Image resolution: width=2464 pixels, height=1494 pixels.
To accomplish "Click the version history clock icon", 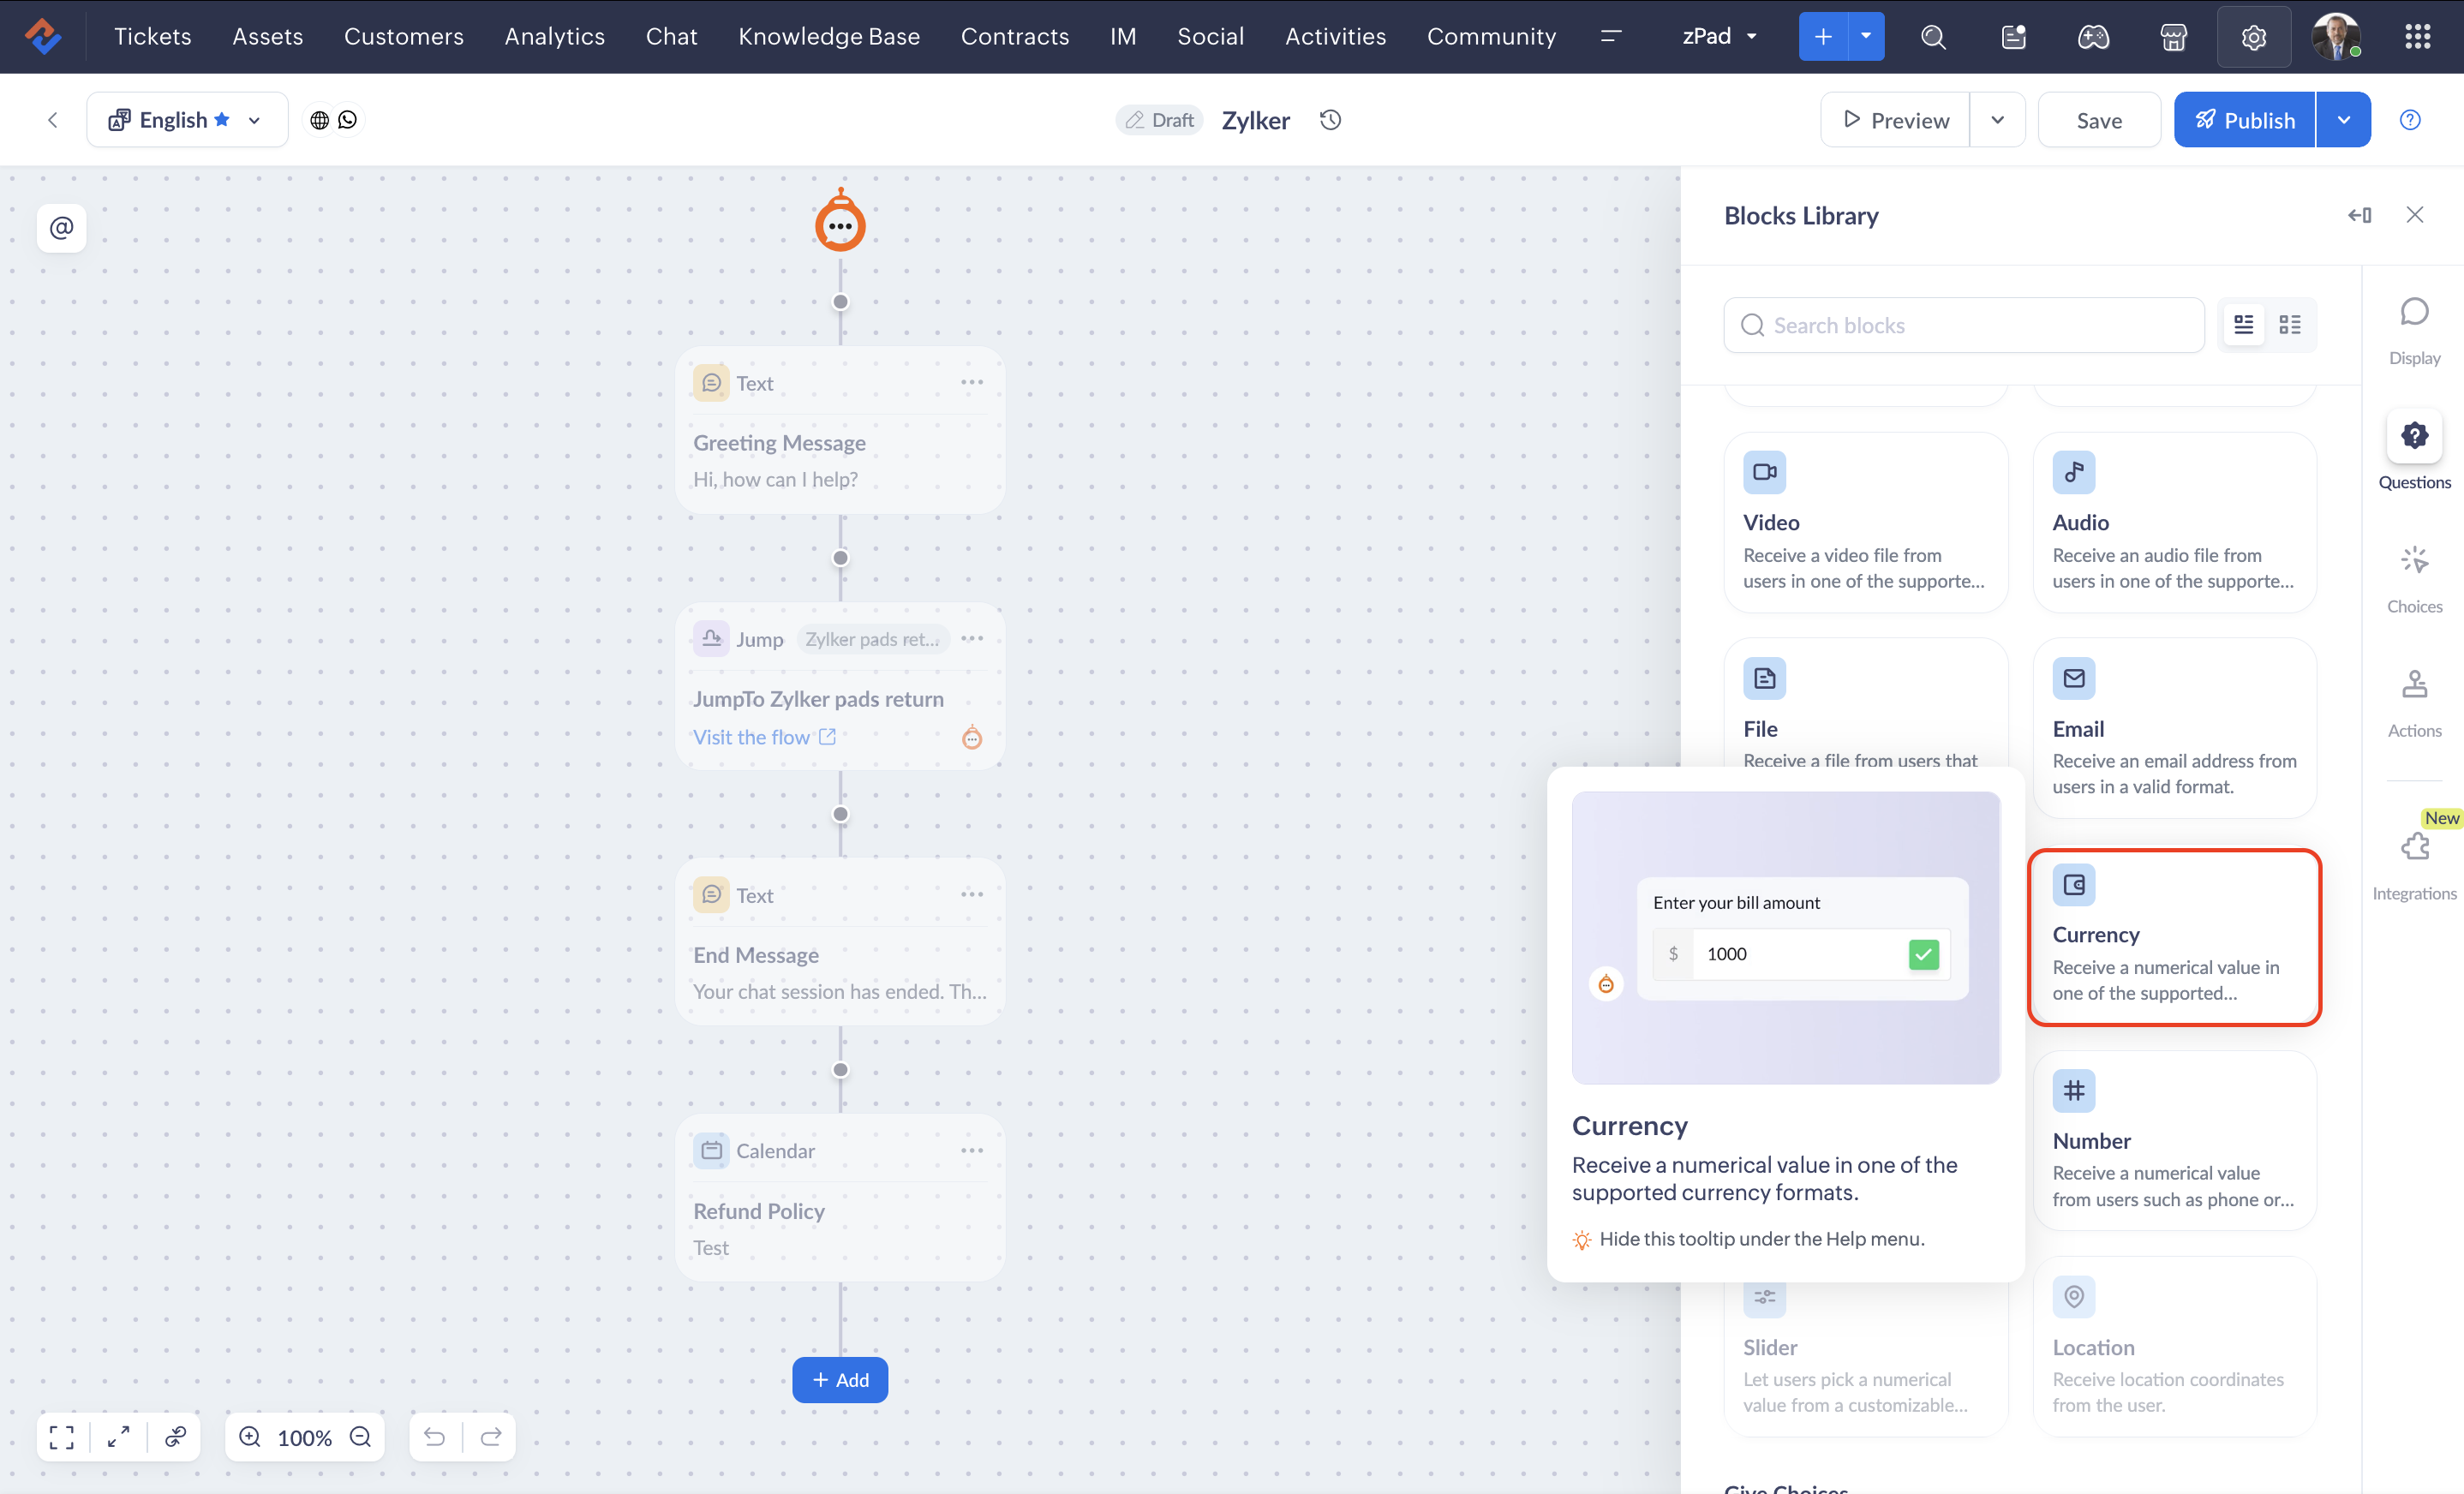I will pyautogui.click(x=1330, y=120).
